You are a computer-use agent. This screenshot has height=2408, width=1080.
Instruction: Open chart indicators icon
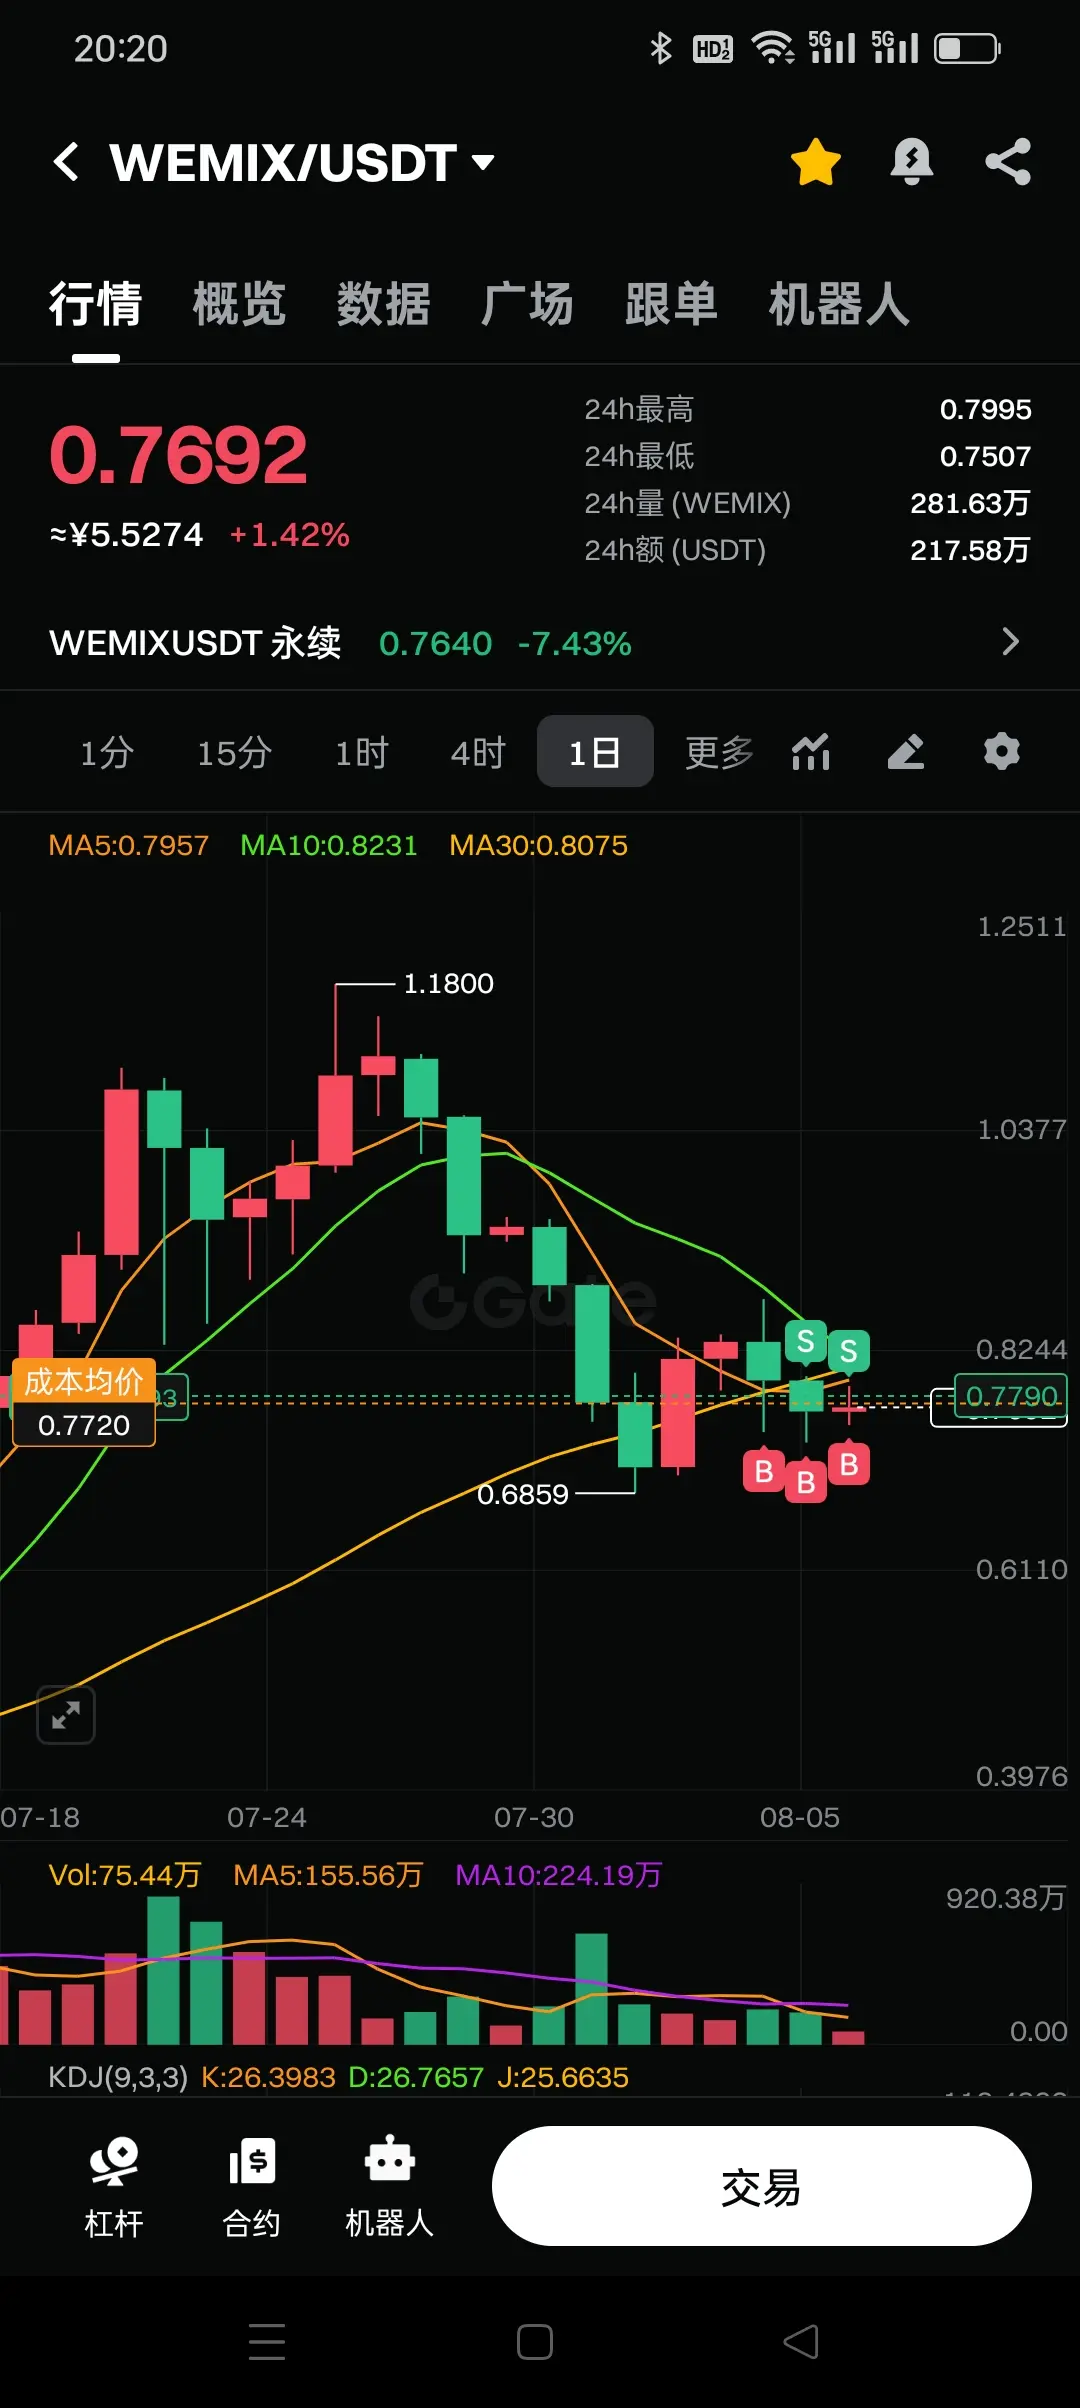812,752
